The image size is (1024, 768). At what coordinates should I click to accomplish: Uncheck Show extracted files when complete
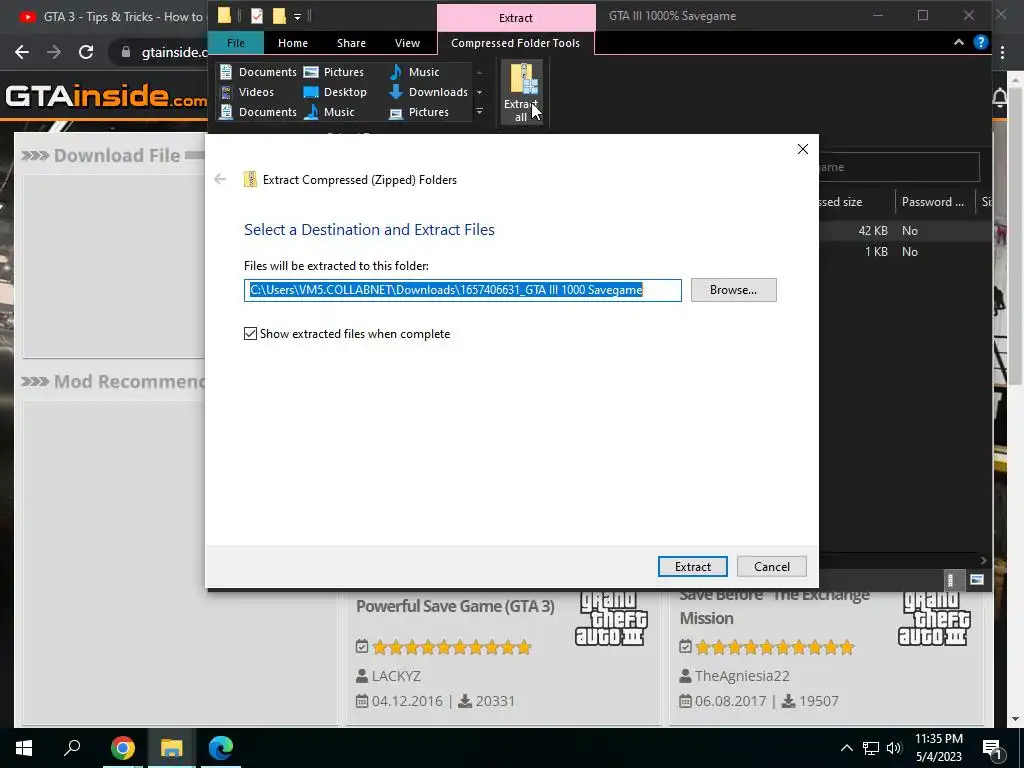[x=250, y=334]
